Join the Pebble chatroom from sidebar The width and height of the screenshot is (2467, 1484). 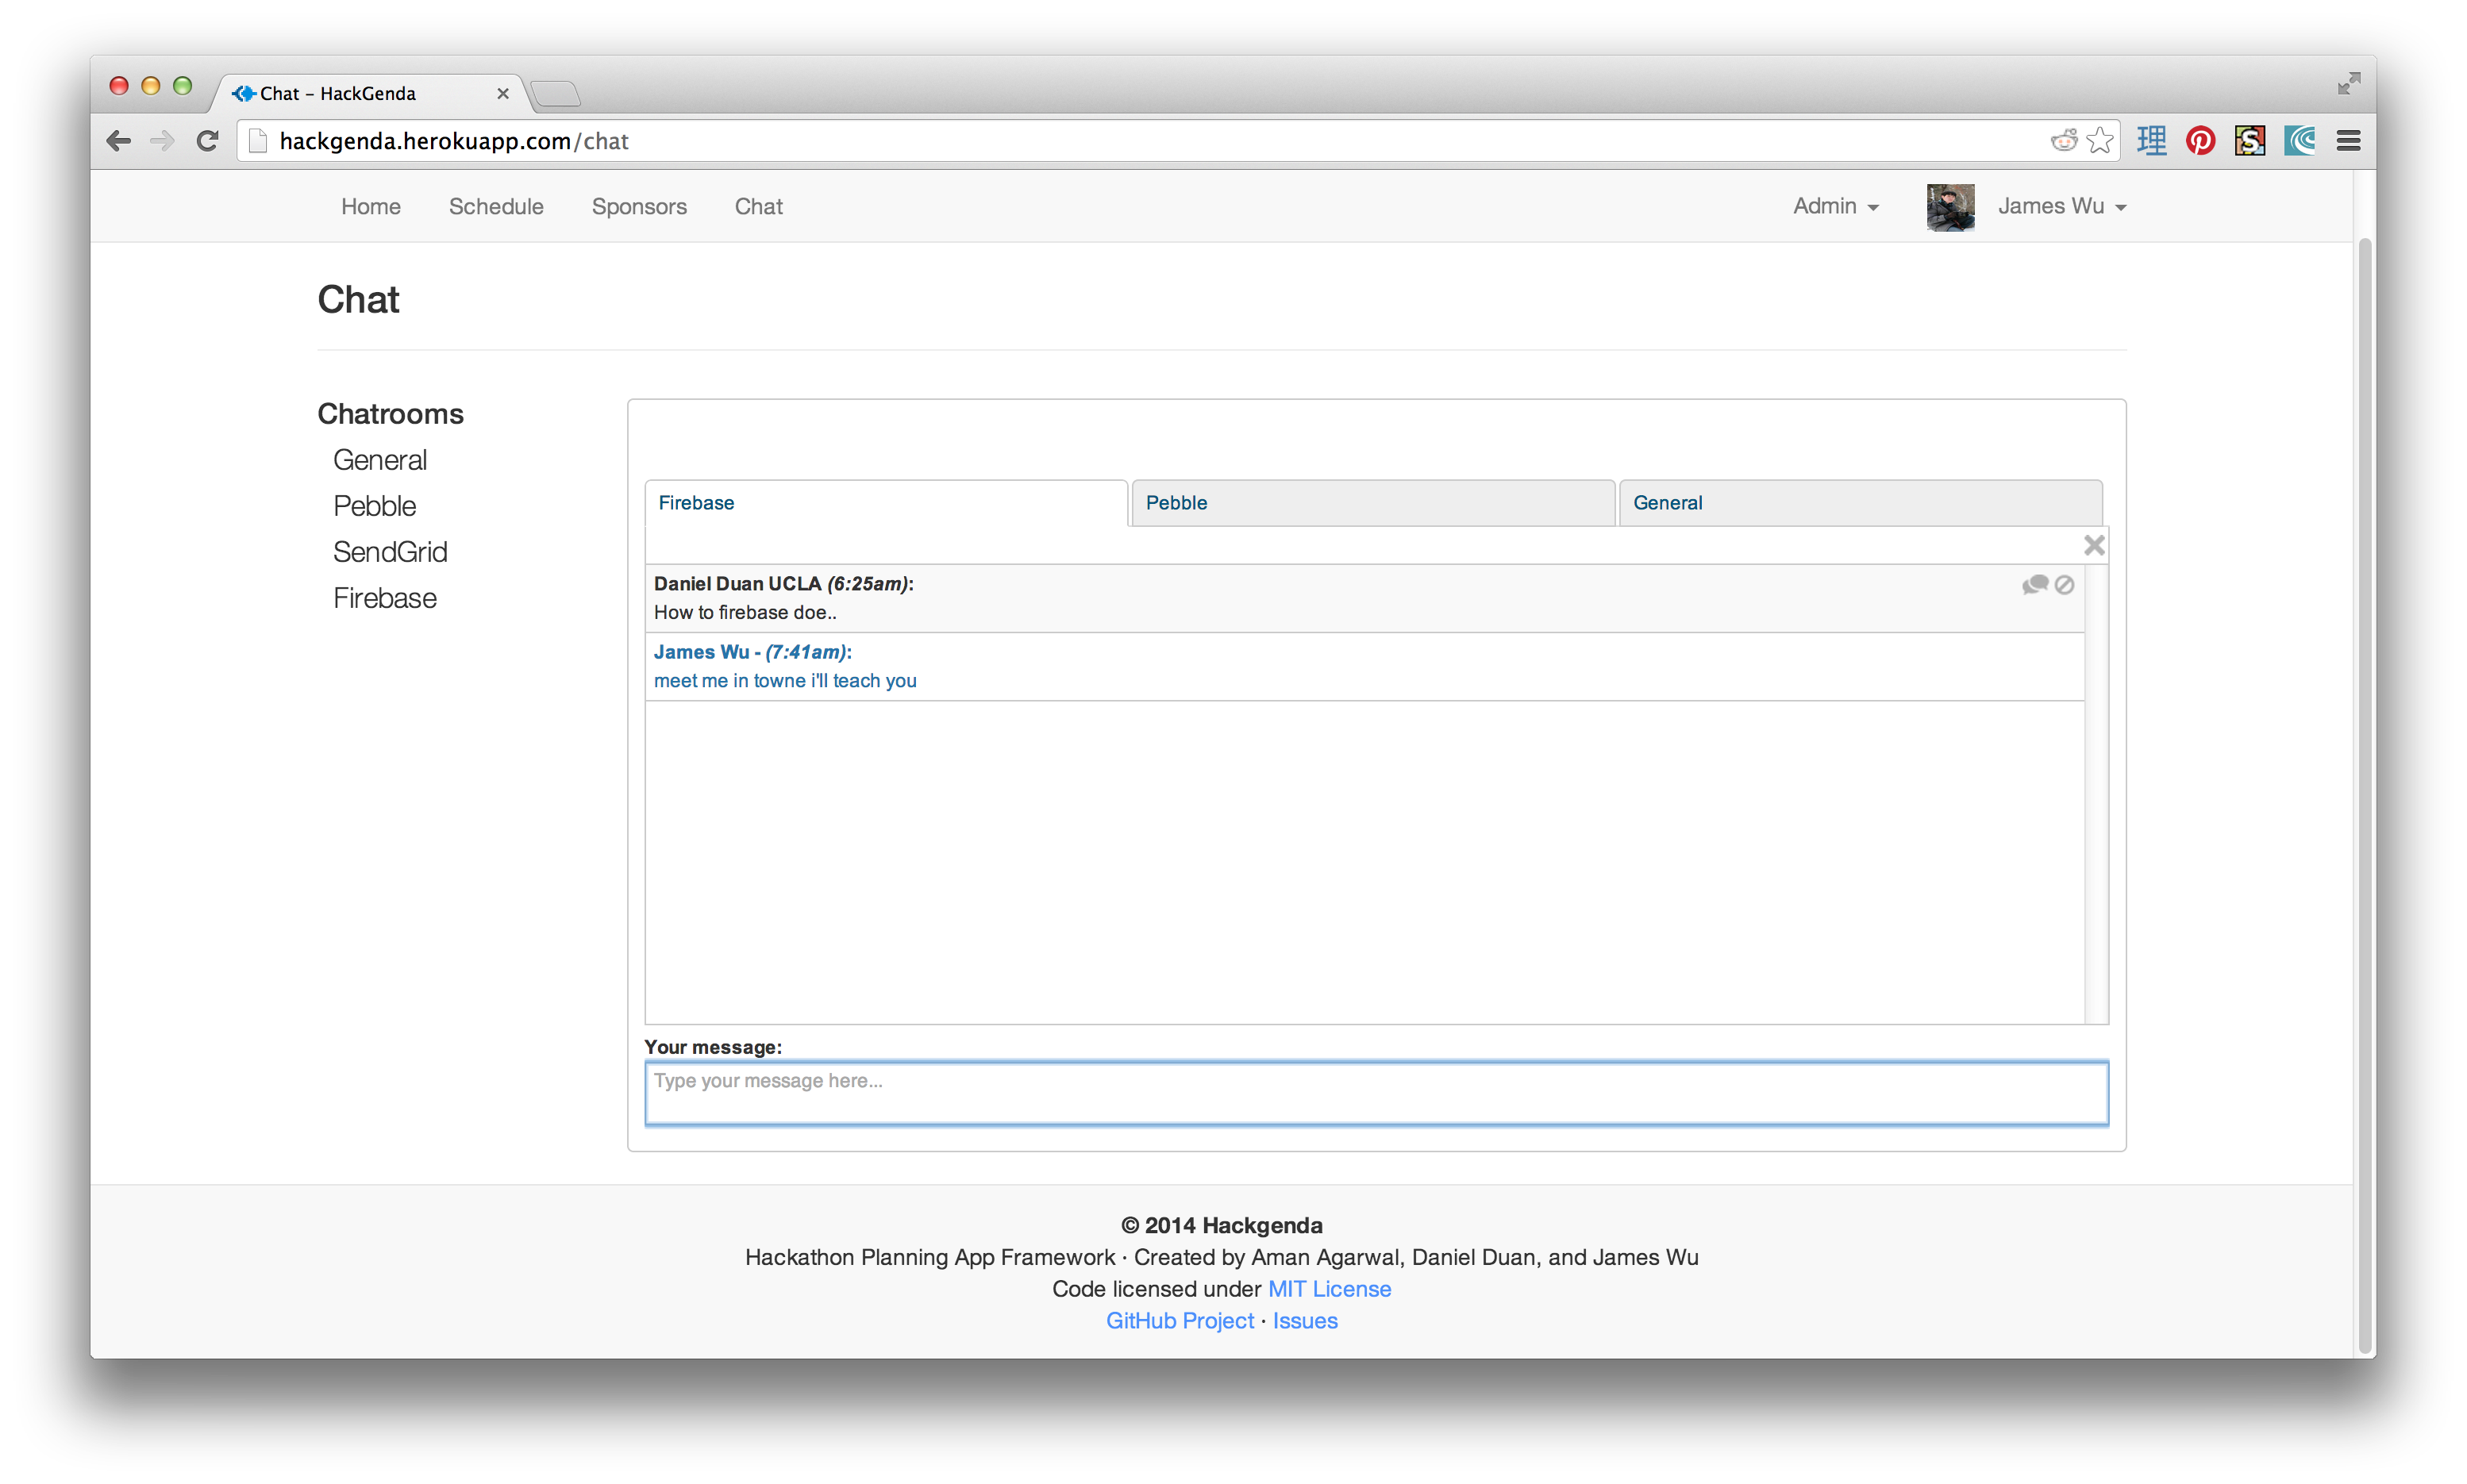[374, 506]
